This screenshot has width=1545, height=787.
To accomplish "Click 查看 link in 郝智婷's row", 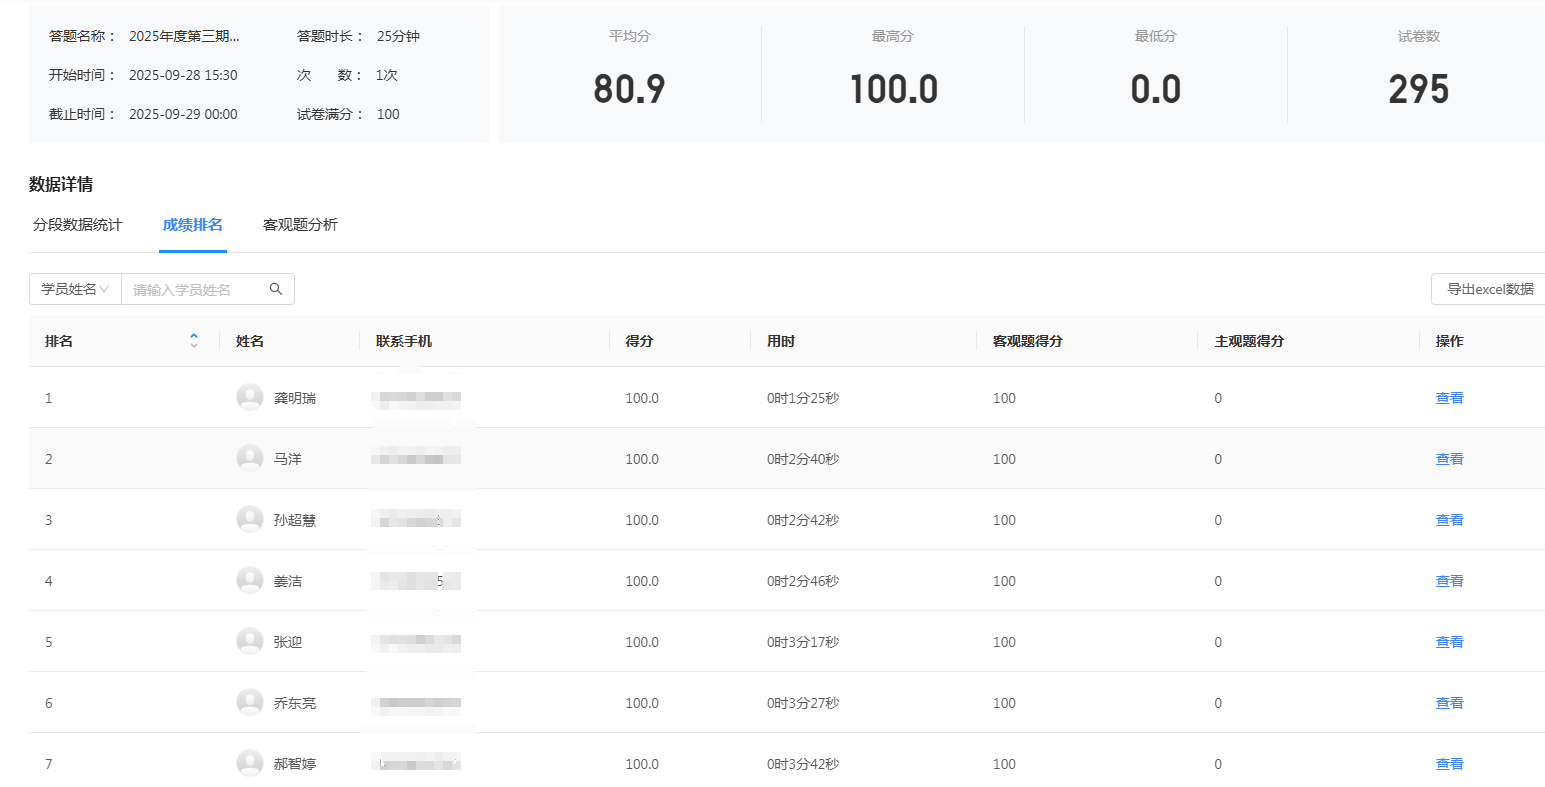I will click(x=1449, y=764).
